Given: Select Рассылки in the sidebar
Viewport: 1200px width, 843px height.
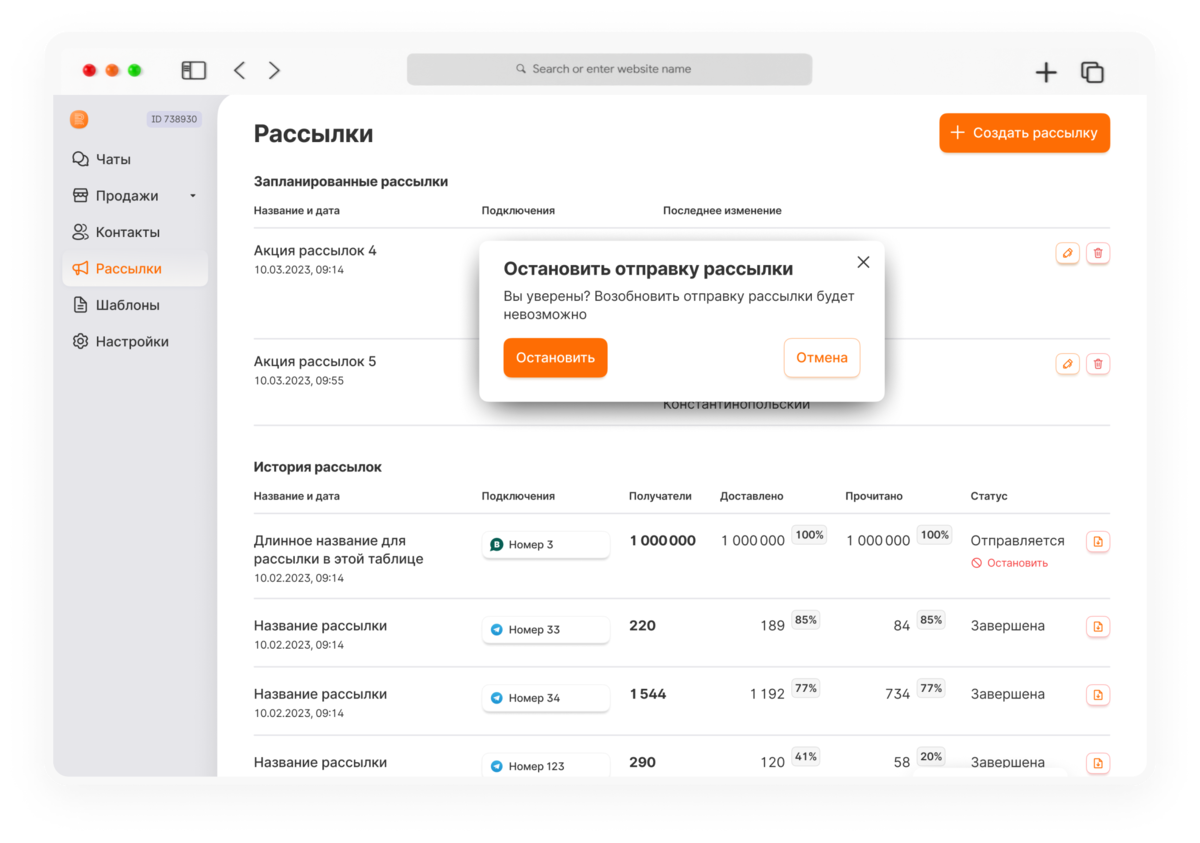Looking at the screenshot, I should pyautogui.click(x=135, y=268).
